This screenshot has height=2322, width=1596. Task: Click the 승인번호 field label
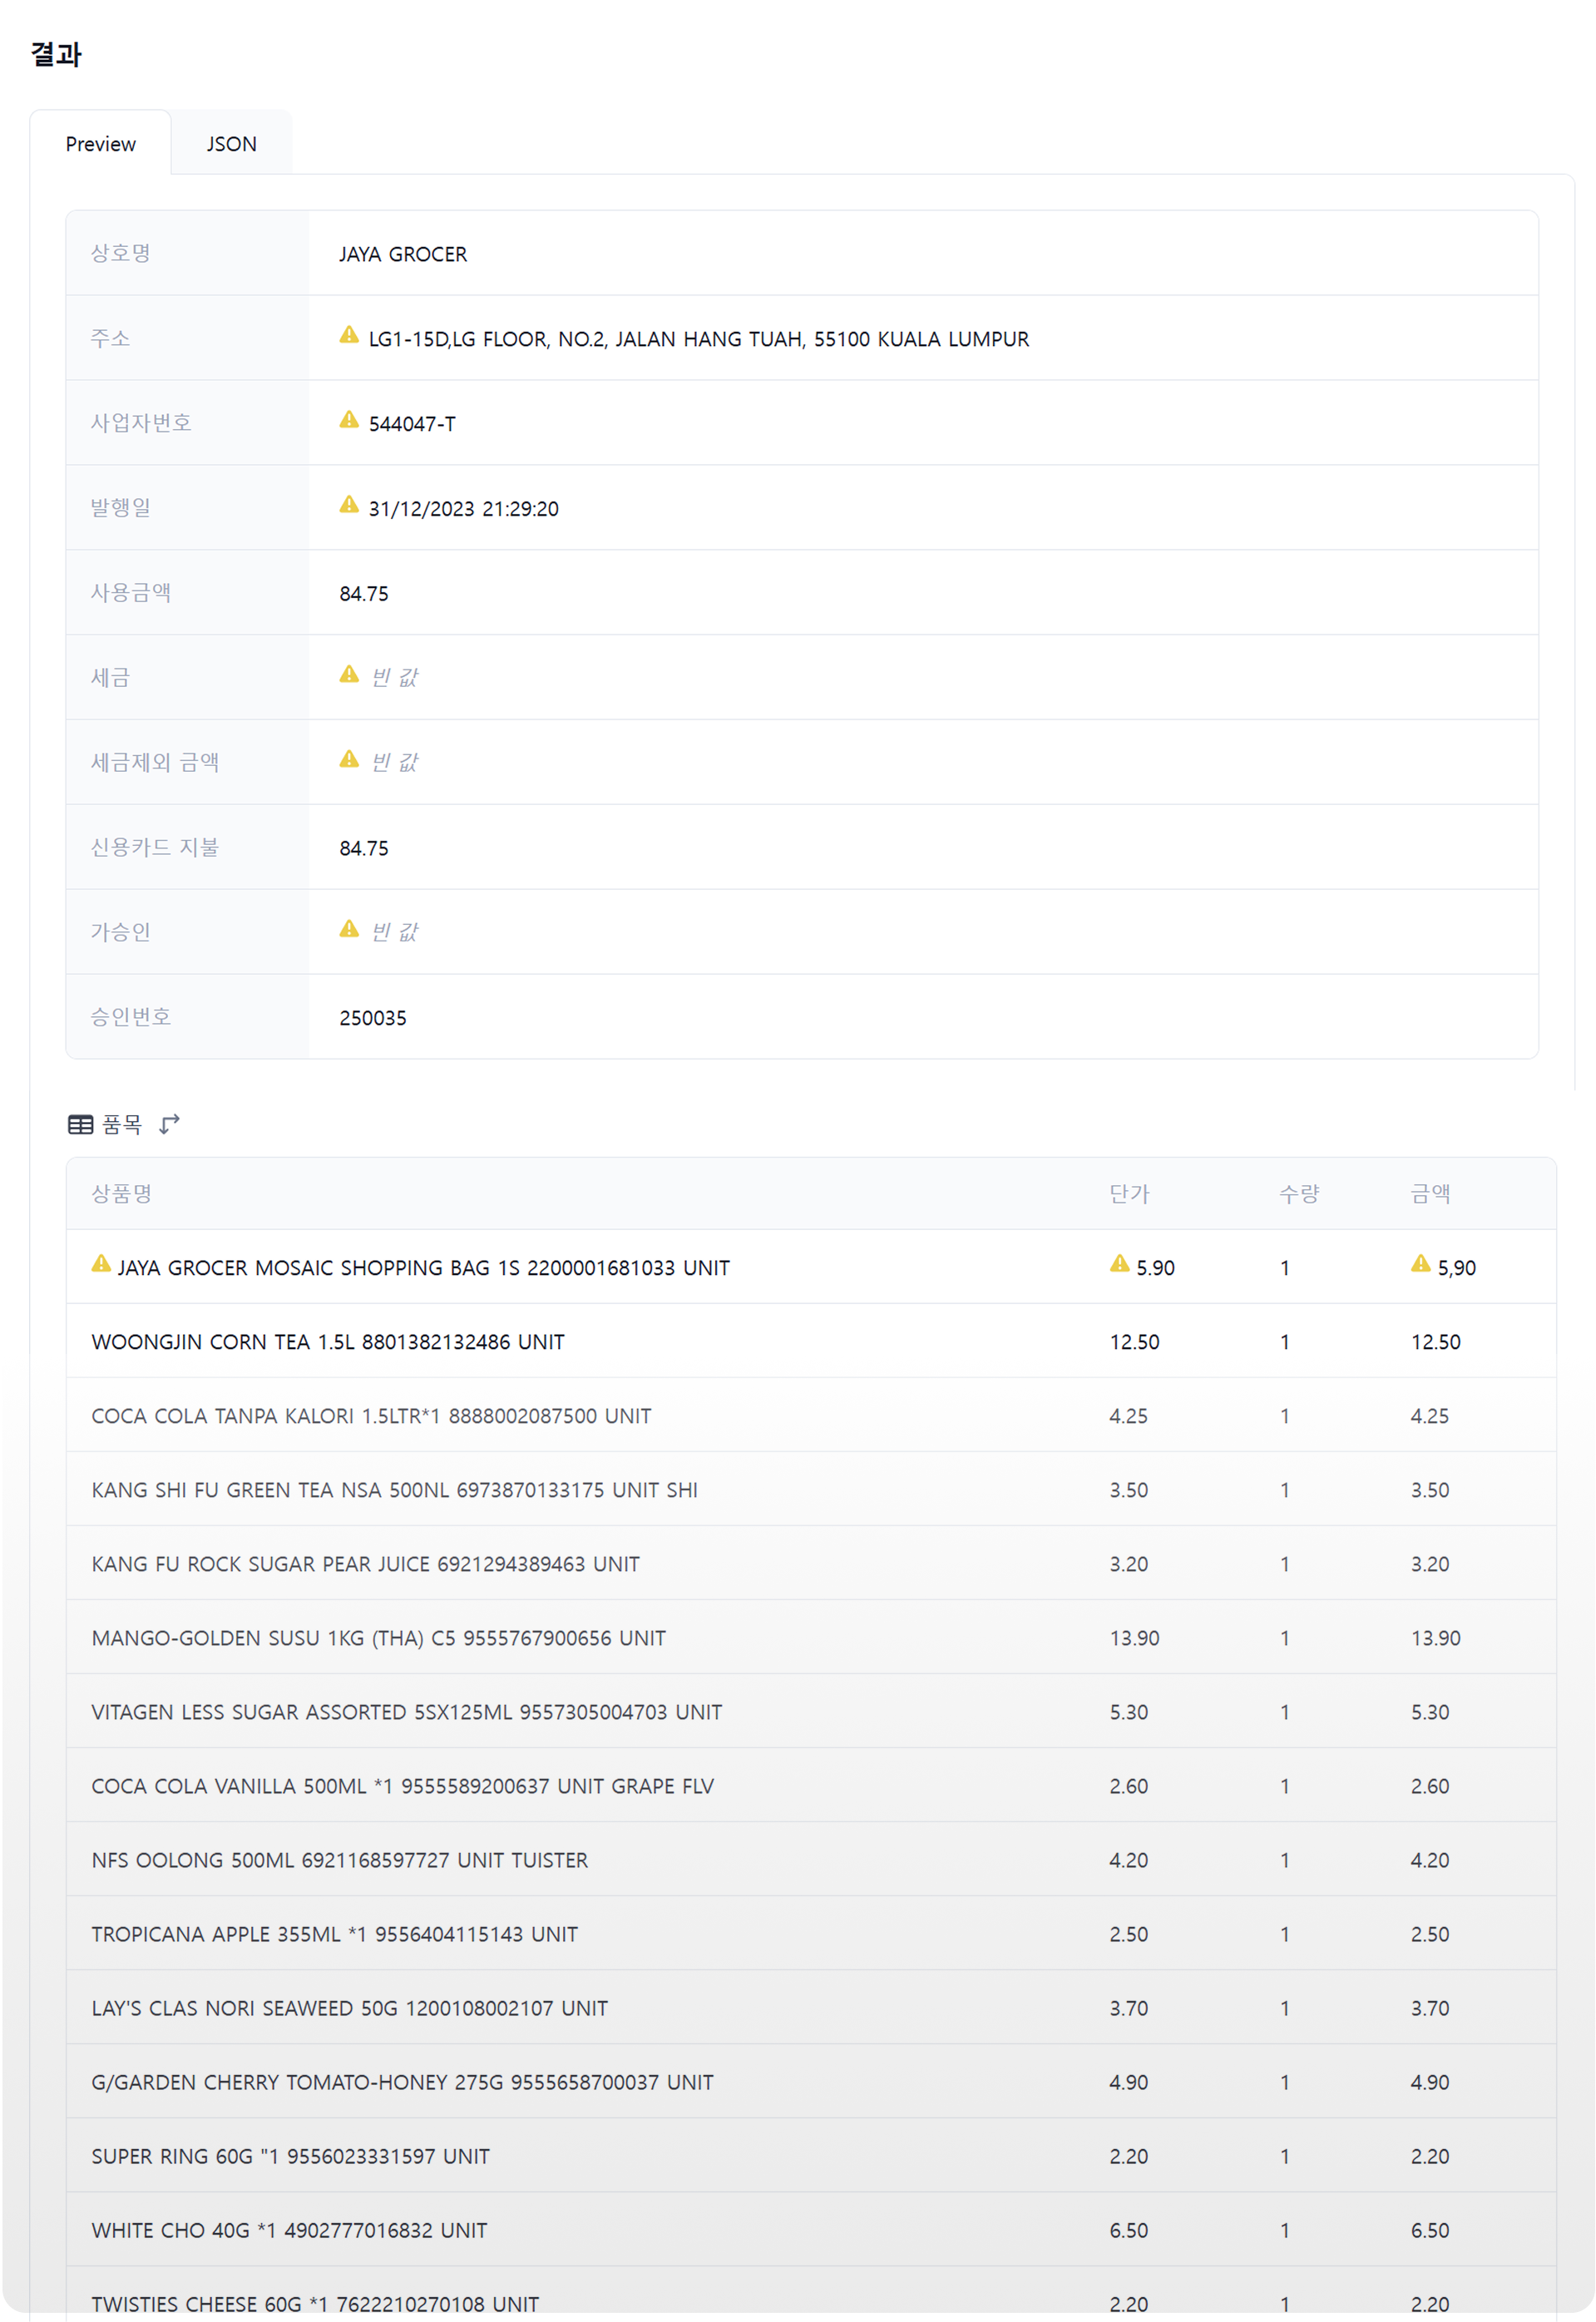(x=131, y=1017)
